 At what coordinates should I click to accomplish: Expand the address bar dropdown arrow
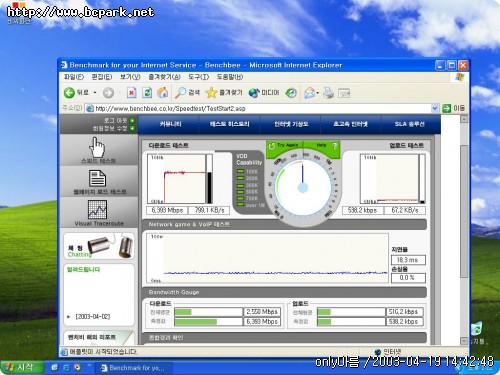tap(434, 108)
